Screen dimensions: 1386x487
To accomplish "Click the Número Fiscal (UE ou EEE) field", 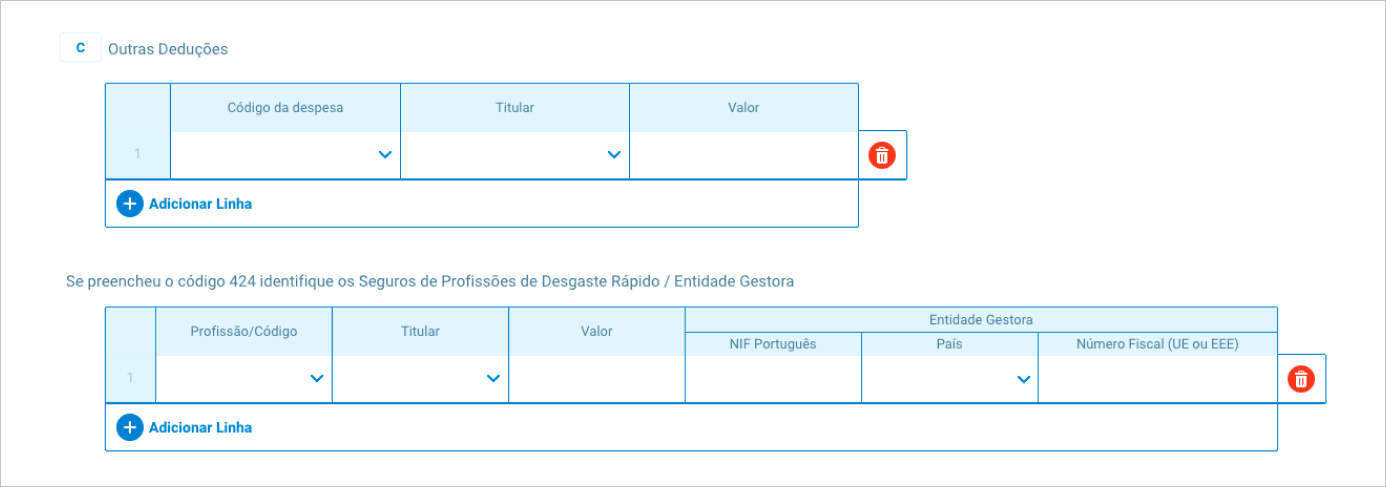I will click(1157, 379).
